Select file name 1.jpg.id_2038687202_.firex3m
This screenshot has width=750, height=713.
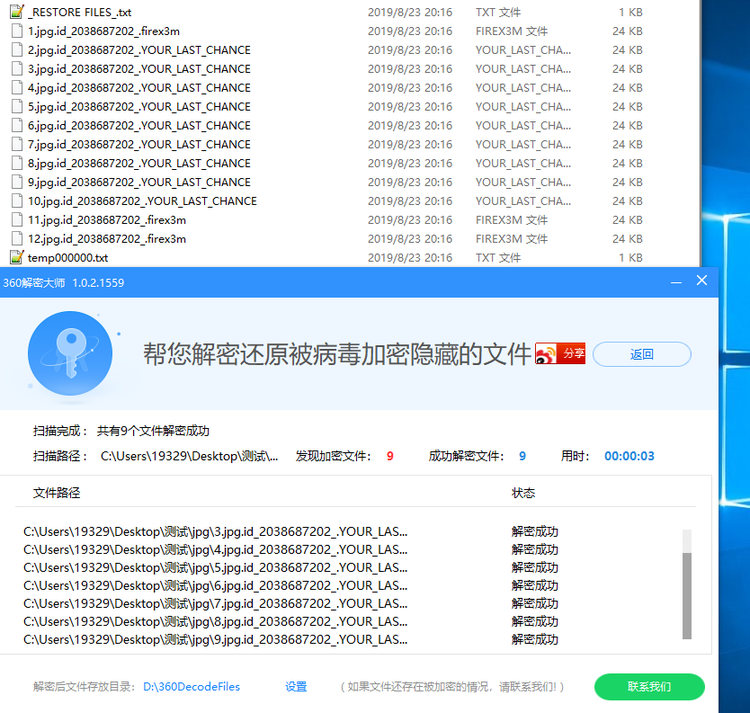coord(104,31)
